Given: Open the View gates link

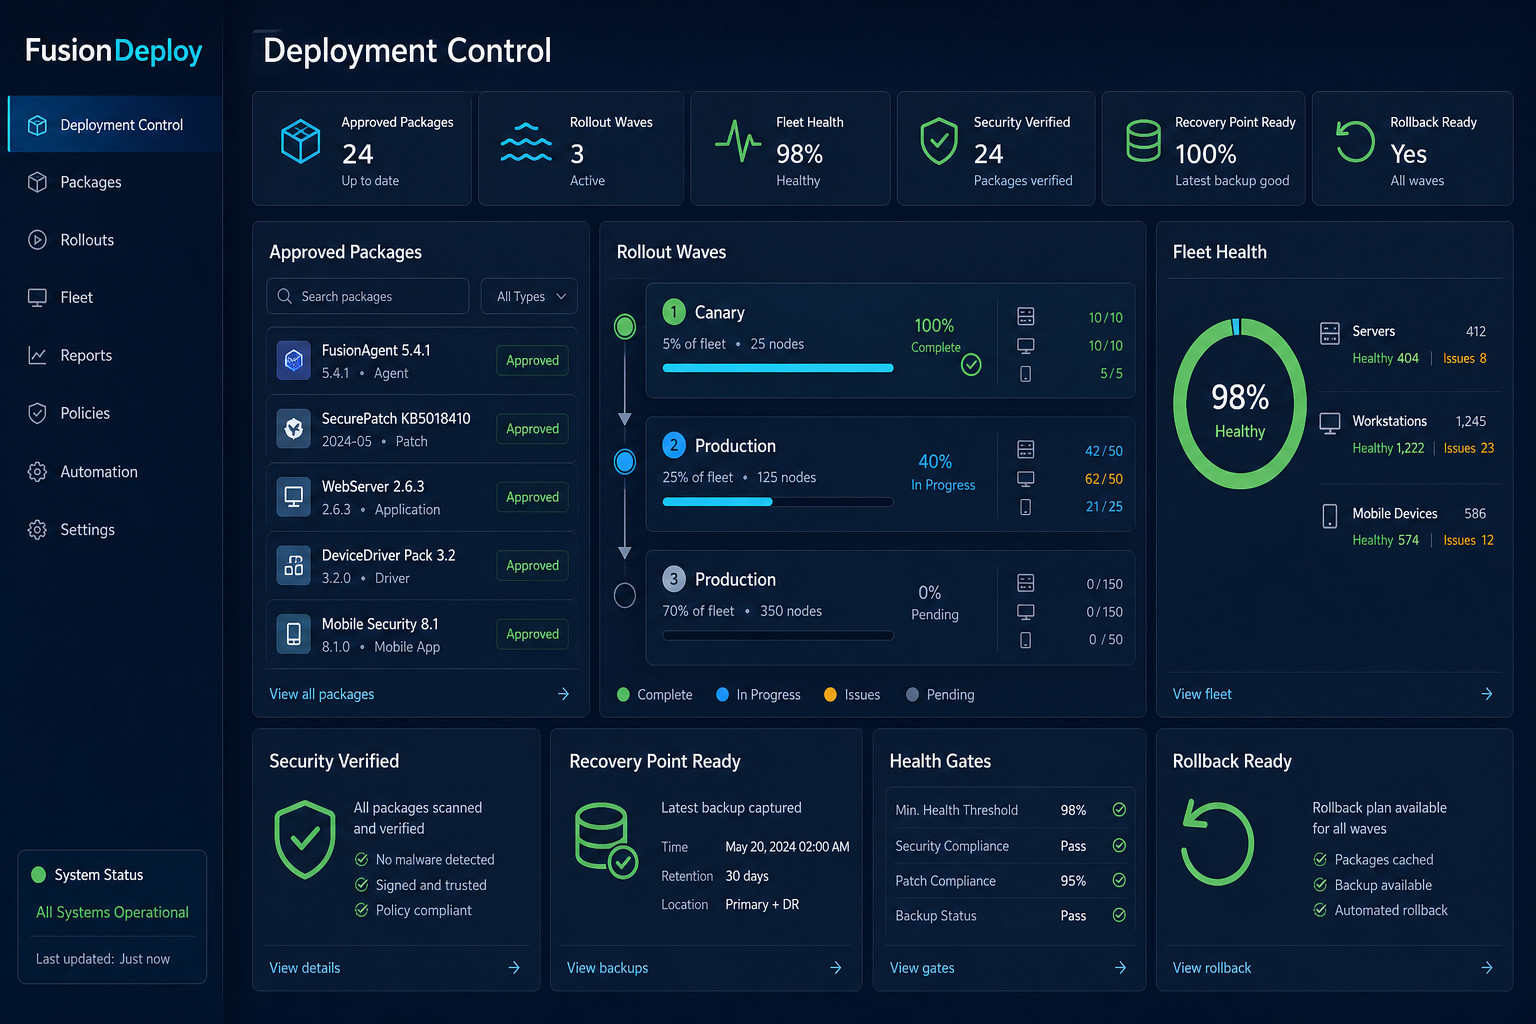Looking at the screenshot, I should tap(922, 968).
